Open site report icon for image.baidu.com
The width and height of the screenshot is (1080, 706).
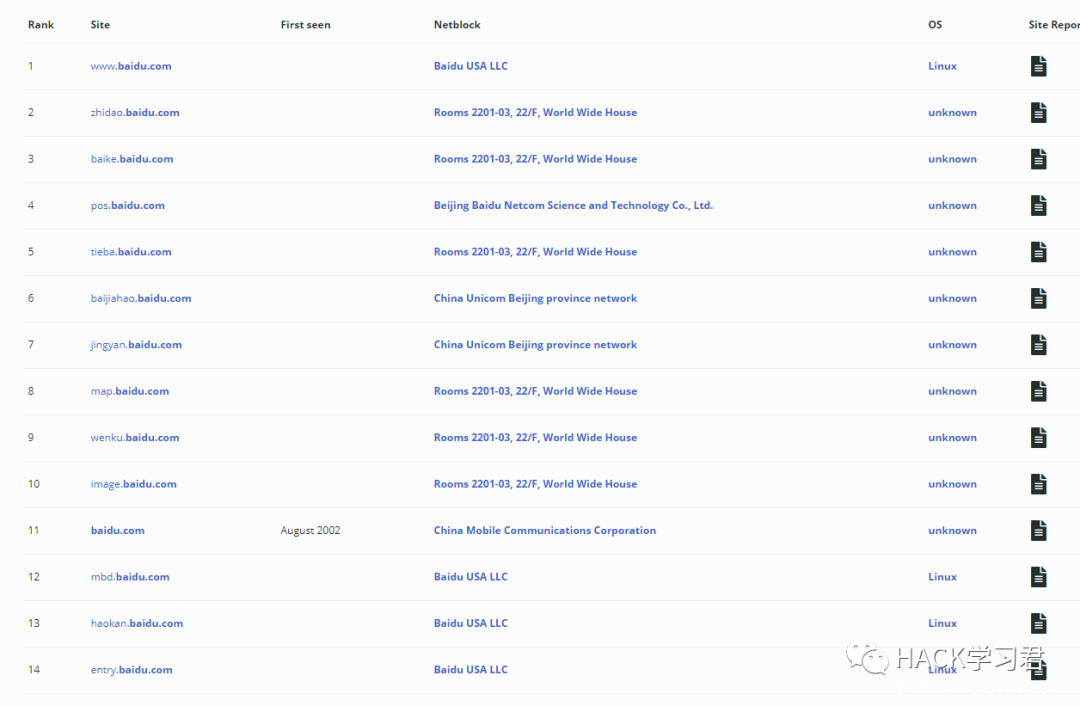click(1039, 484)
